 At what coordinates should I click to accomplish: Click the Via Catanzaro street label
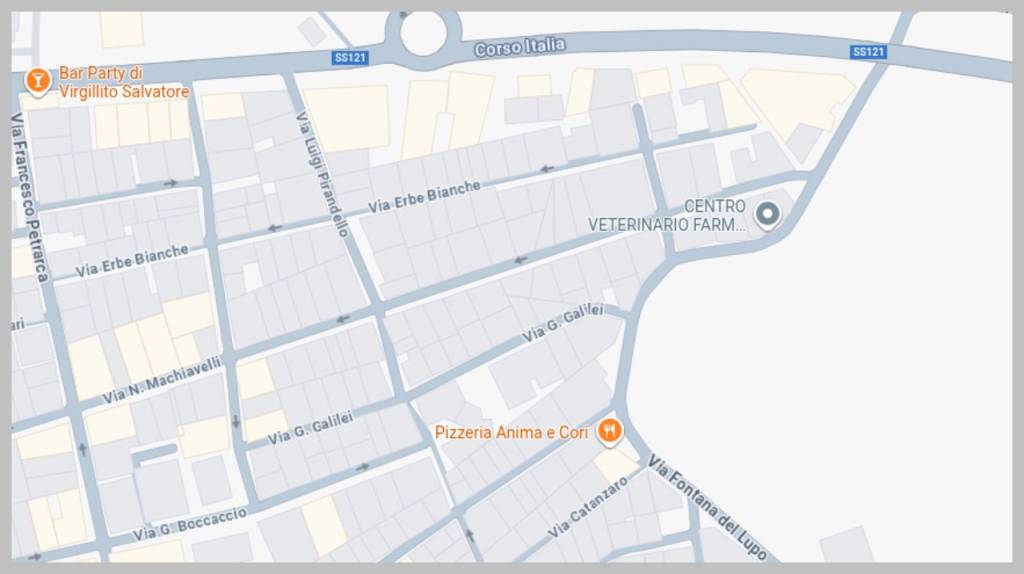click(x=587, y=507)
